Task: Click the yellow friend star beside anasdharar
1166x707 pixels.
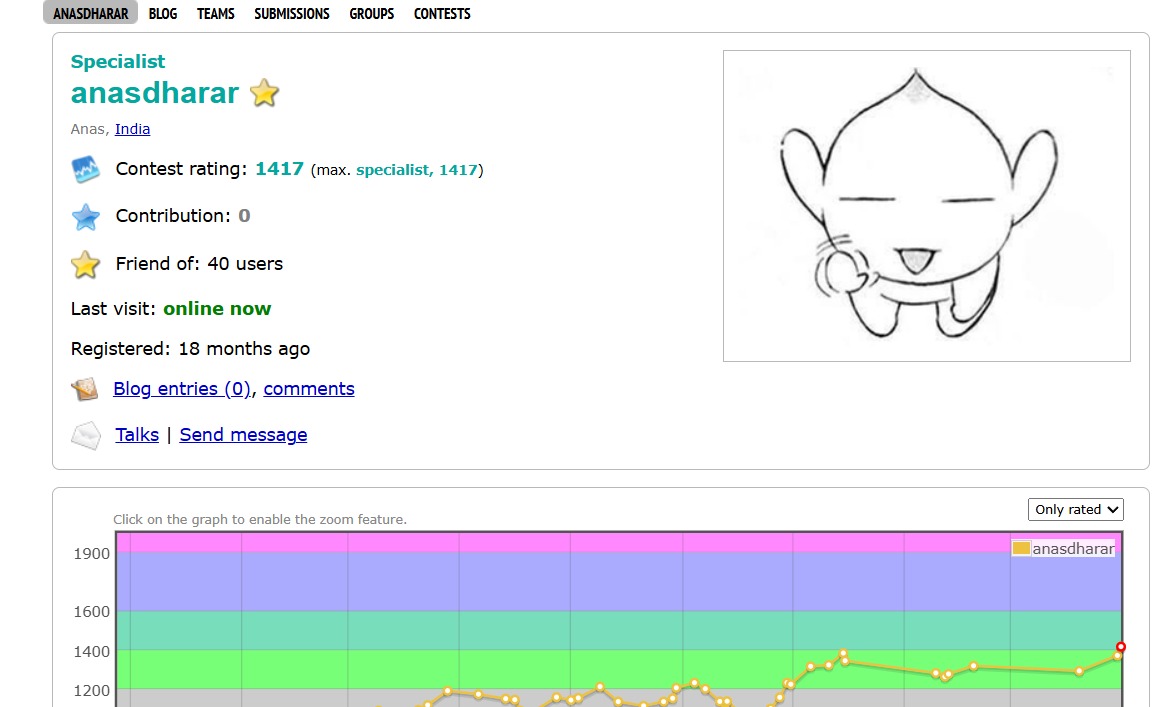Action: [264, 94]
